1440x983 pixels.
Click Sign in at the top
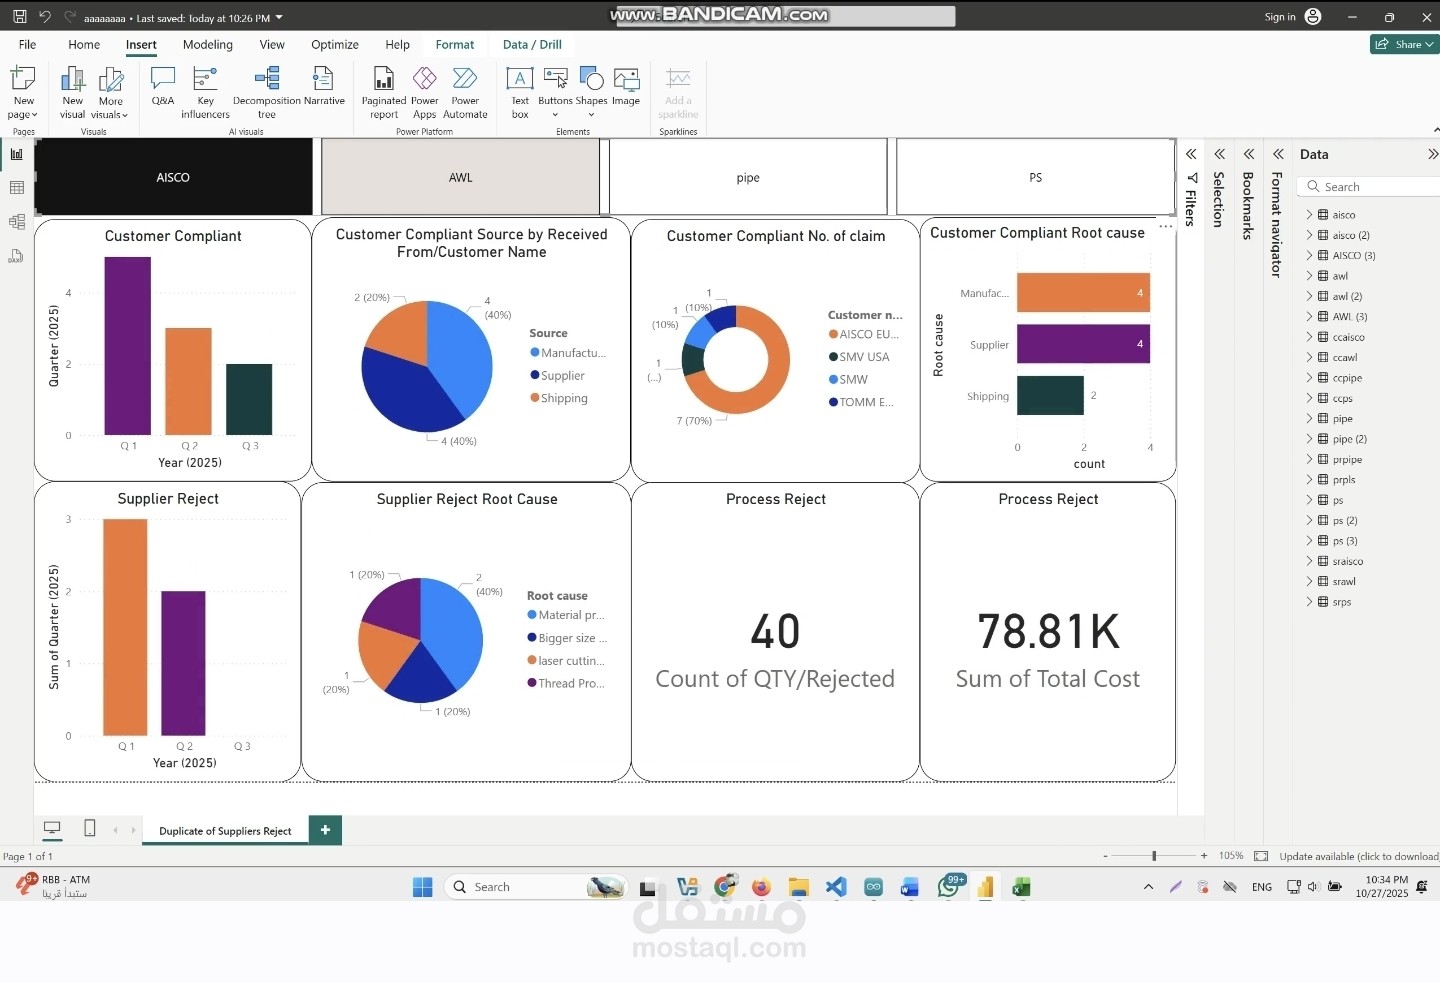1293,17
